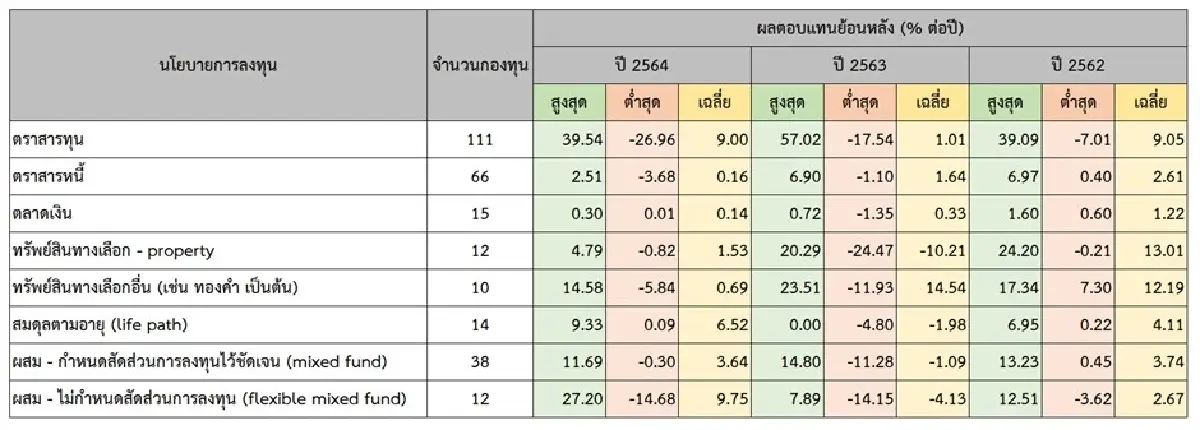This screenshot has height=430, width=1200.
Task: Click the ตราสารหนี้ row label
Action: coord(52,177)
